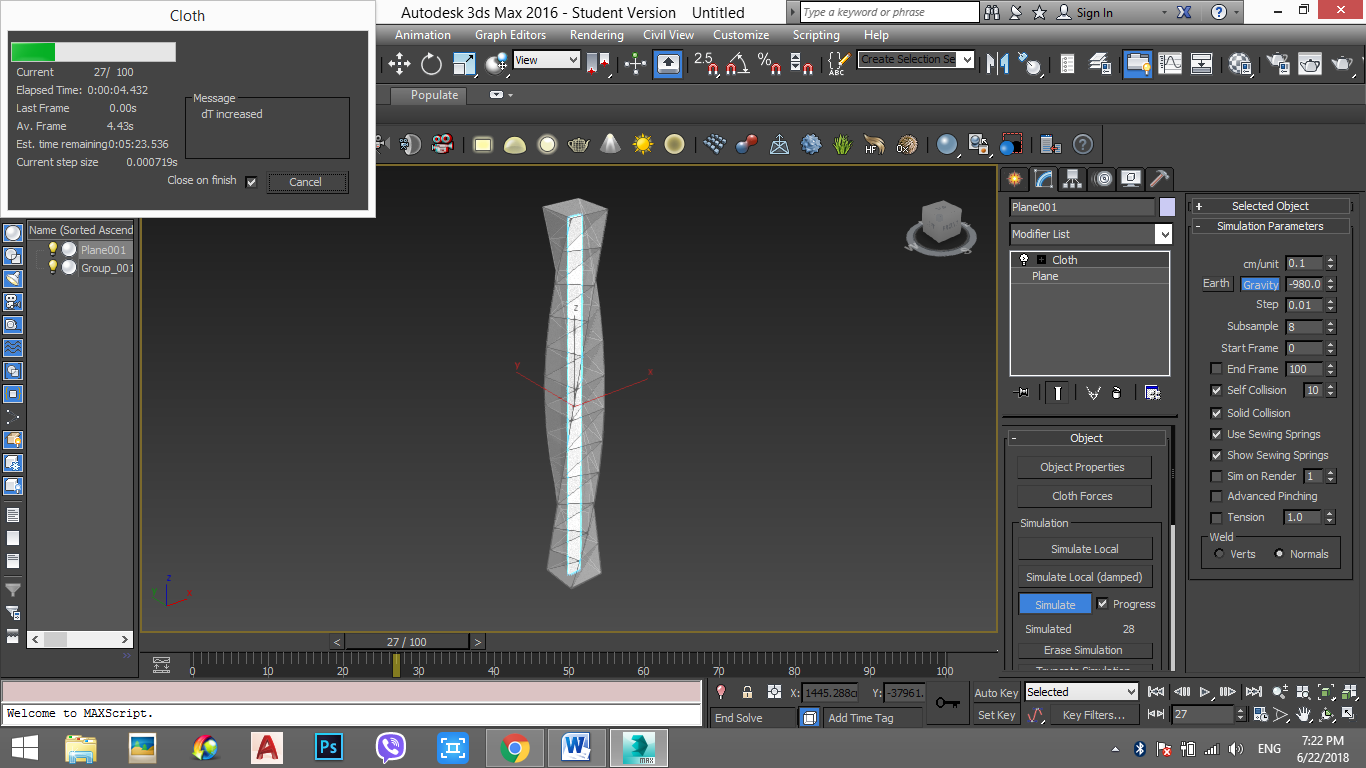Toggle Selection Lock padlock icon

tap(747, 692)
